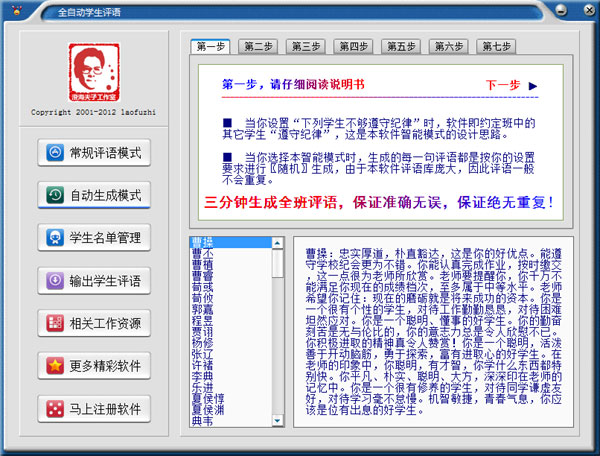
Task: Click inside the generated comment text area
Action: click(440, 340)
